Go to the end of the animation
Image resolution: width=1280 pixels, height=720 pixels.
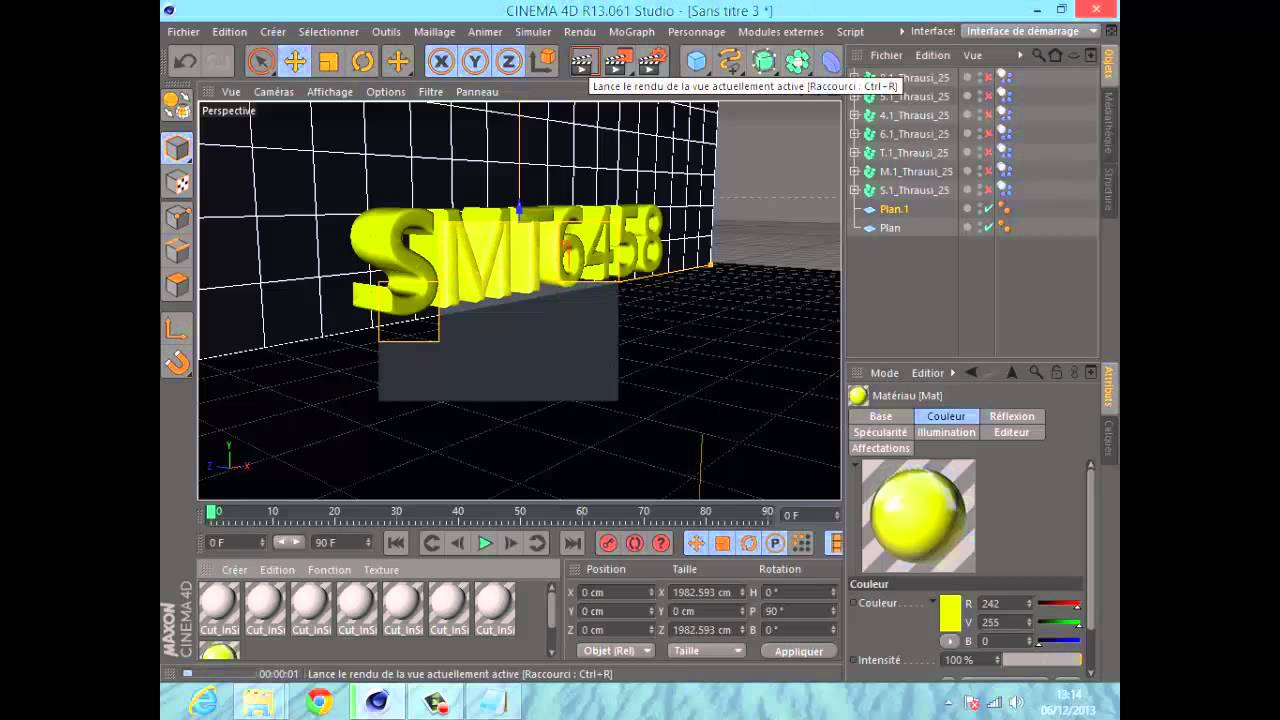tap(572, 543)
